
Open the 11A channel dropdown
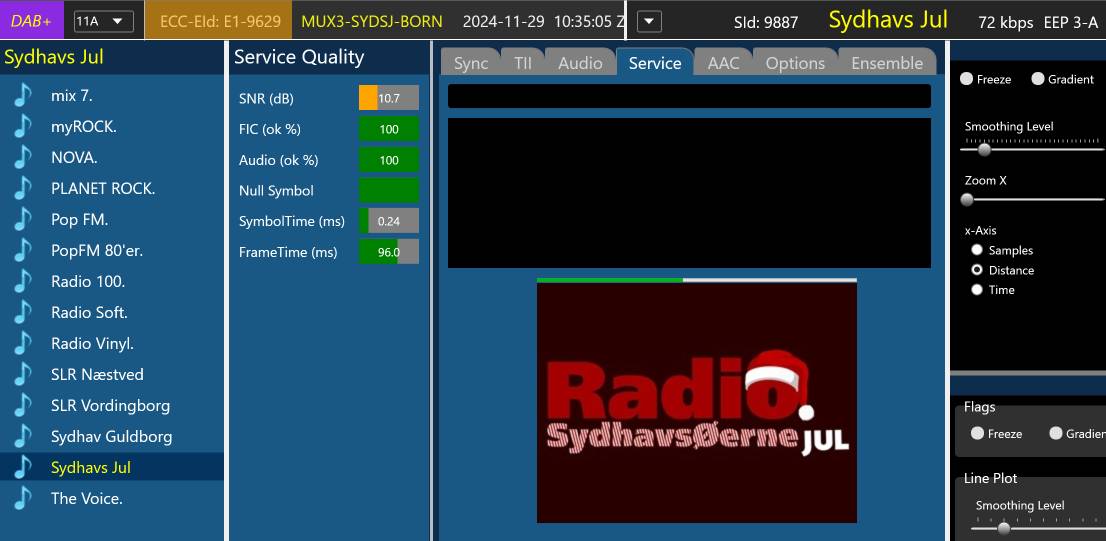tap(103, 21)
